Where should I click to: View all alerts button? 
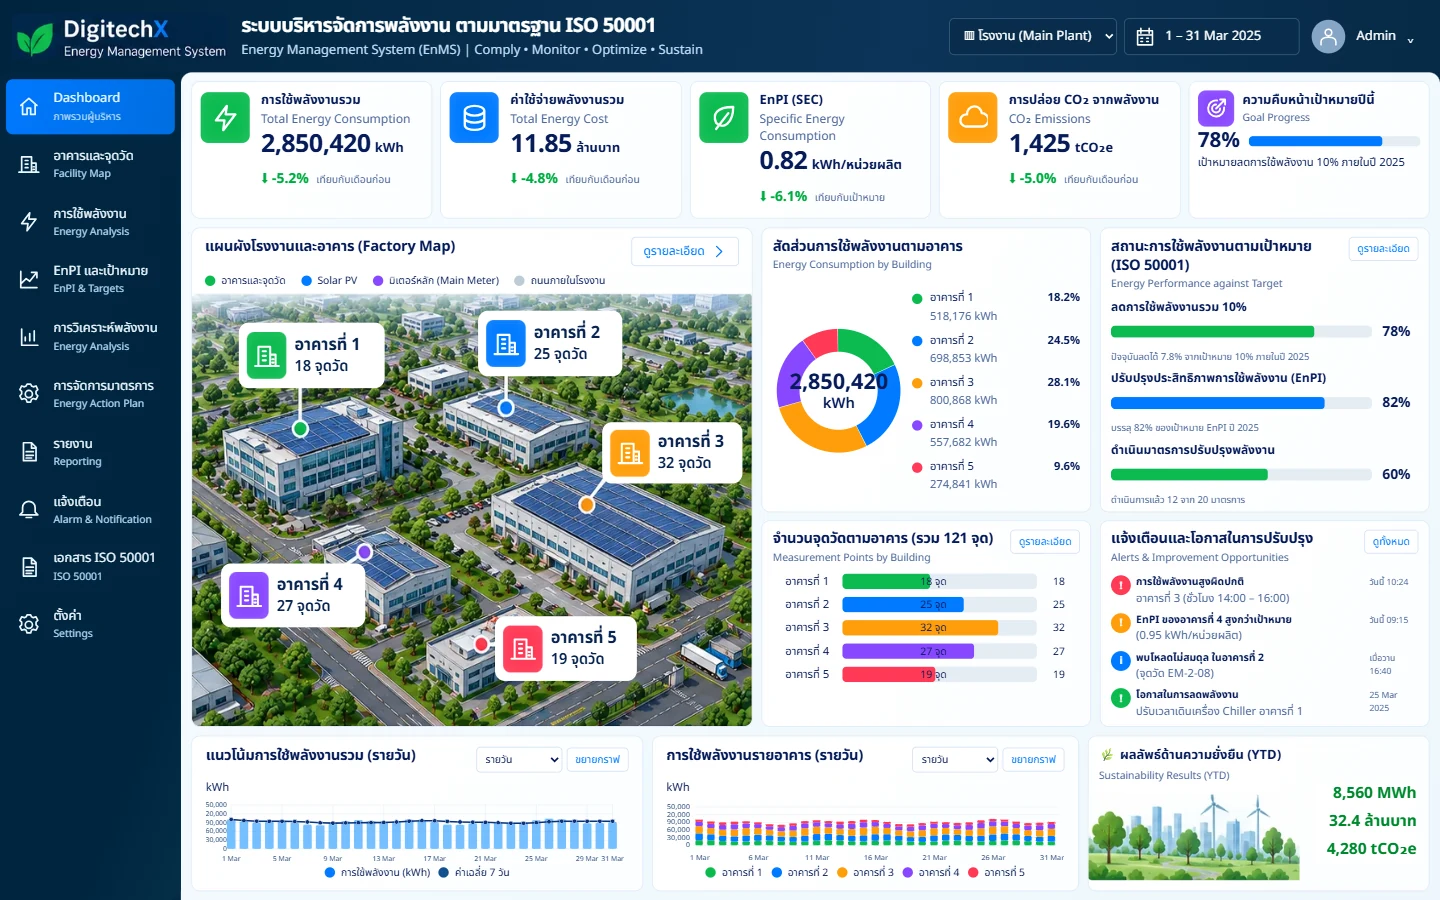1391,542
